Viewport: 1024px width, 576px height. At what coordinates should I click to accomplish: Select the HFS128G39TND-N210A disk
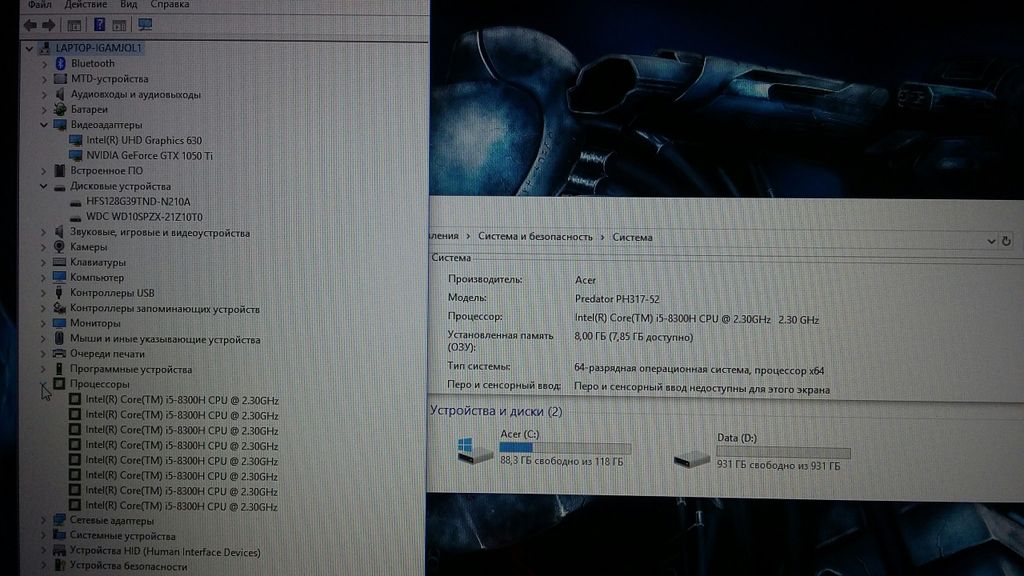tap(138, 202)
